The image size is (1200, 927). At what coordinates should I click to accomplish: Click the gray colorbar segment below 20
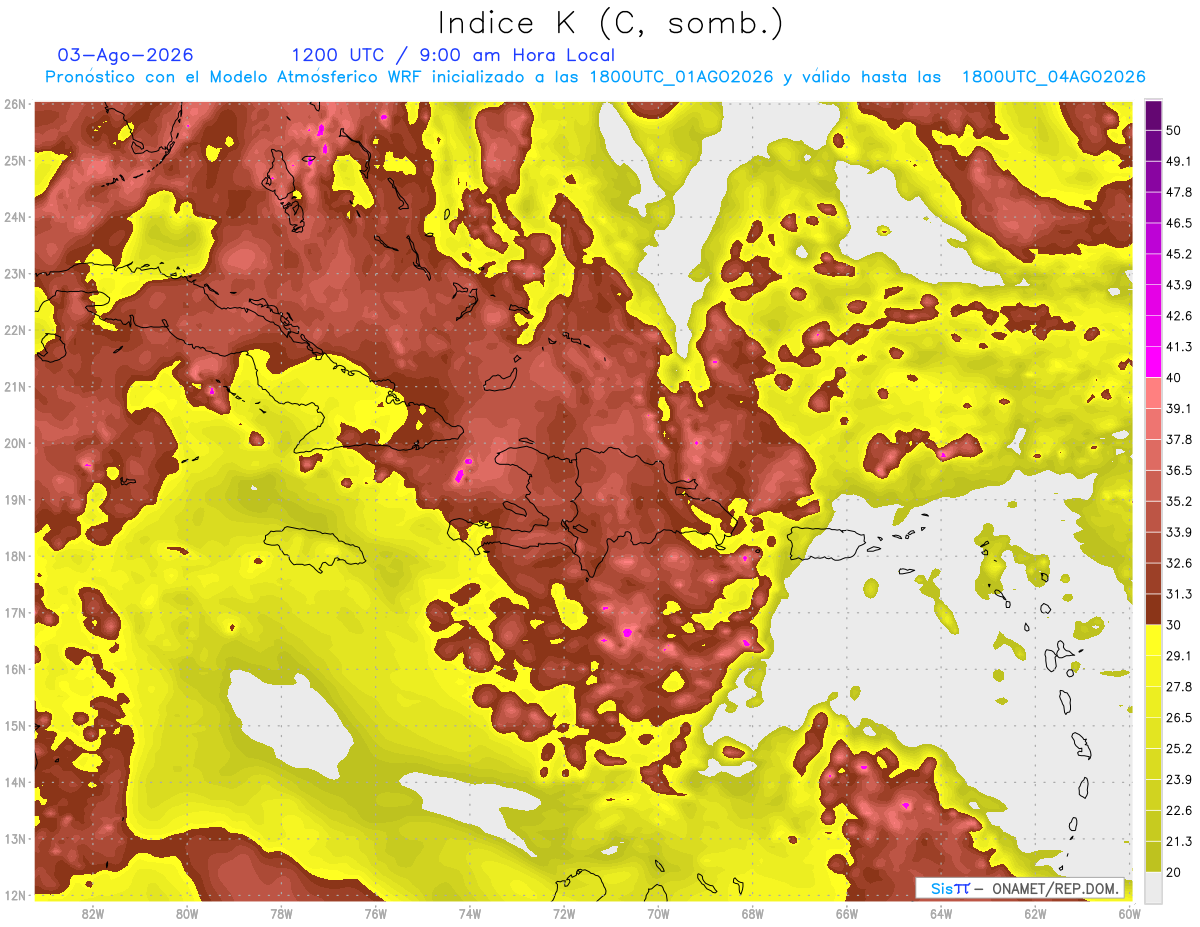[x=1153, y=888]
